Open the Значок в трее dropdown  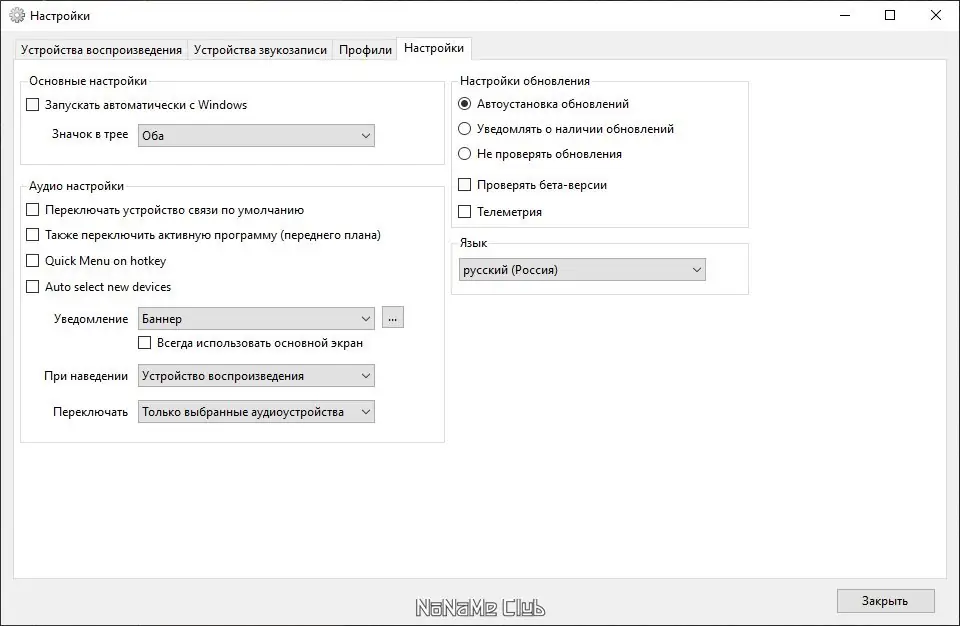256,135
